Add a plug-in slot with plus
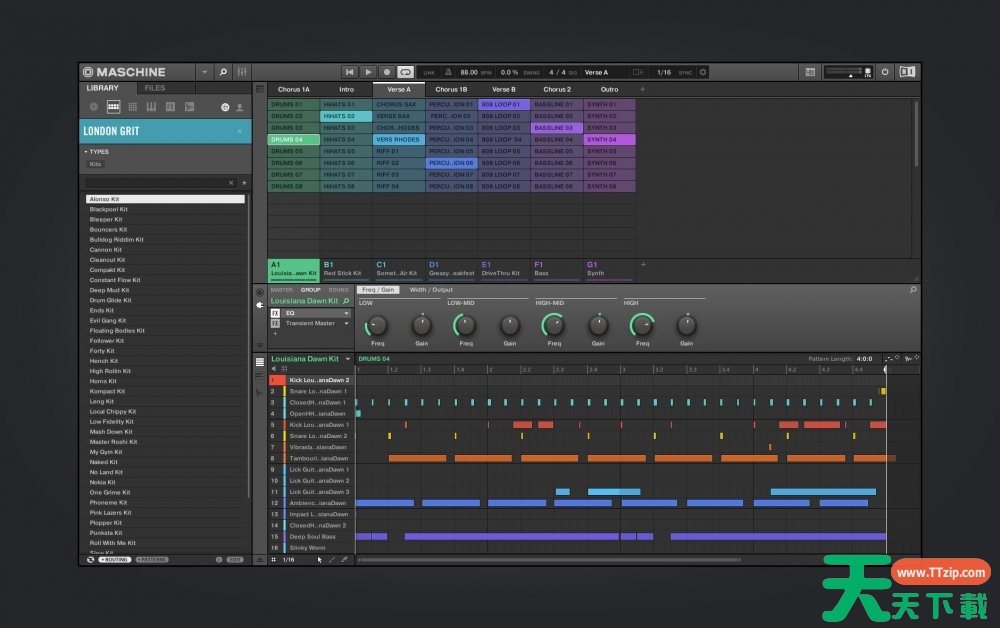This screenshot has height=628, width=1000. click(276, 333)
